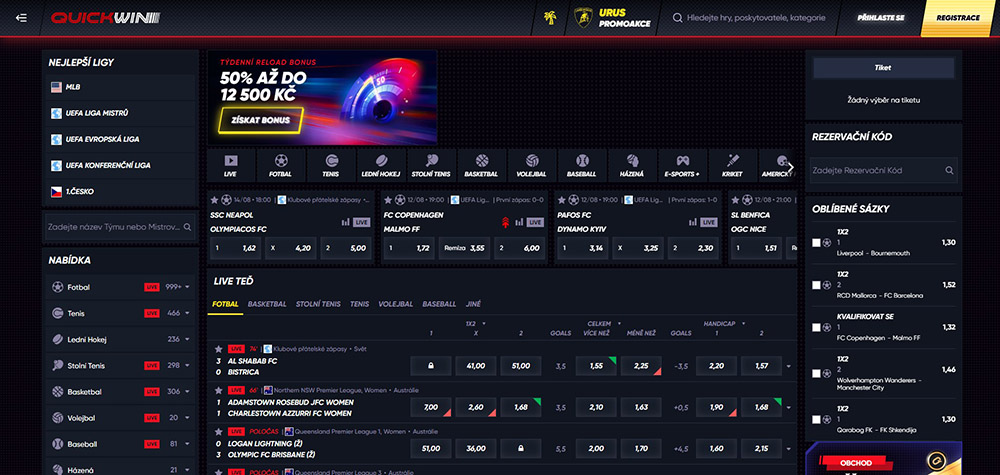
Task: Switch to the Fotbal live tab
Action: 225,304
